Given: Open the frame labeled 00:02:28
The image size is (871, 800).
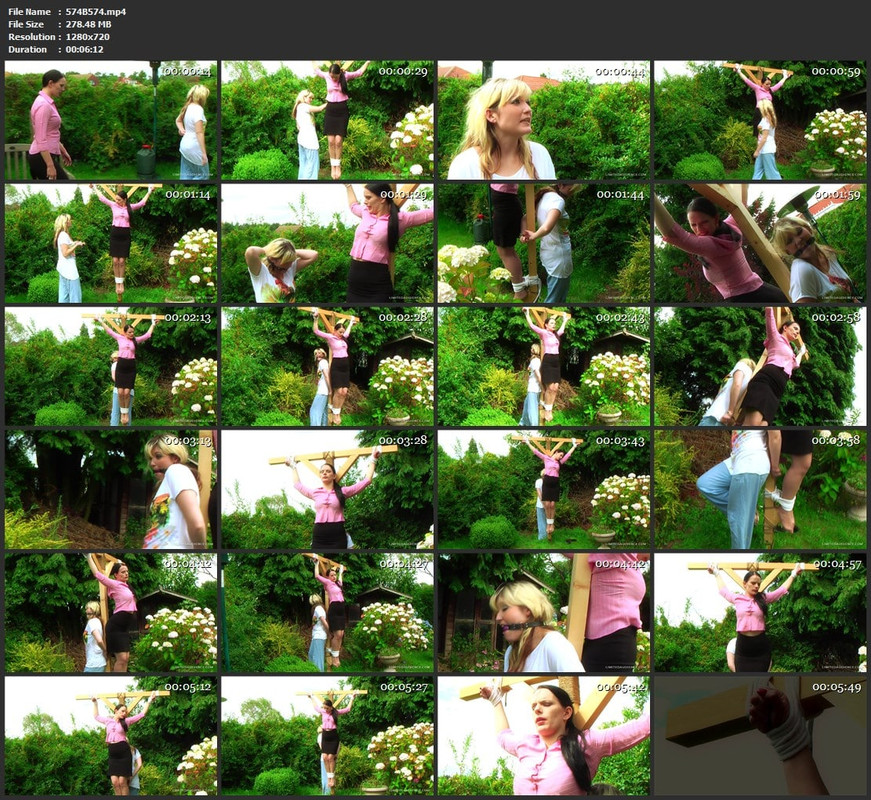Looking at the screenshot, I should (327, 367).
